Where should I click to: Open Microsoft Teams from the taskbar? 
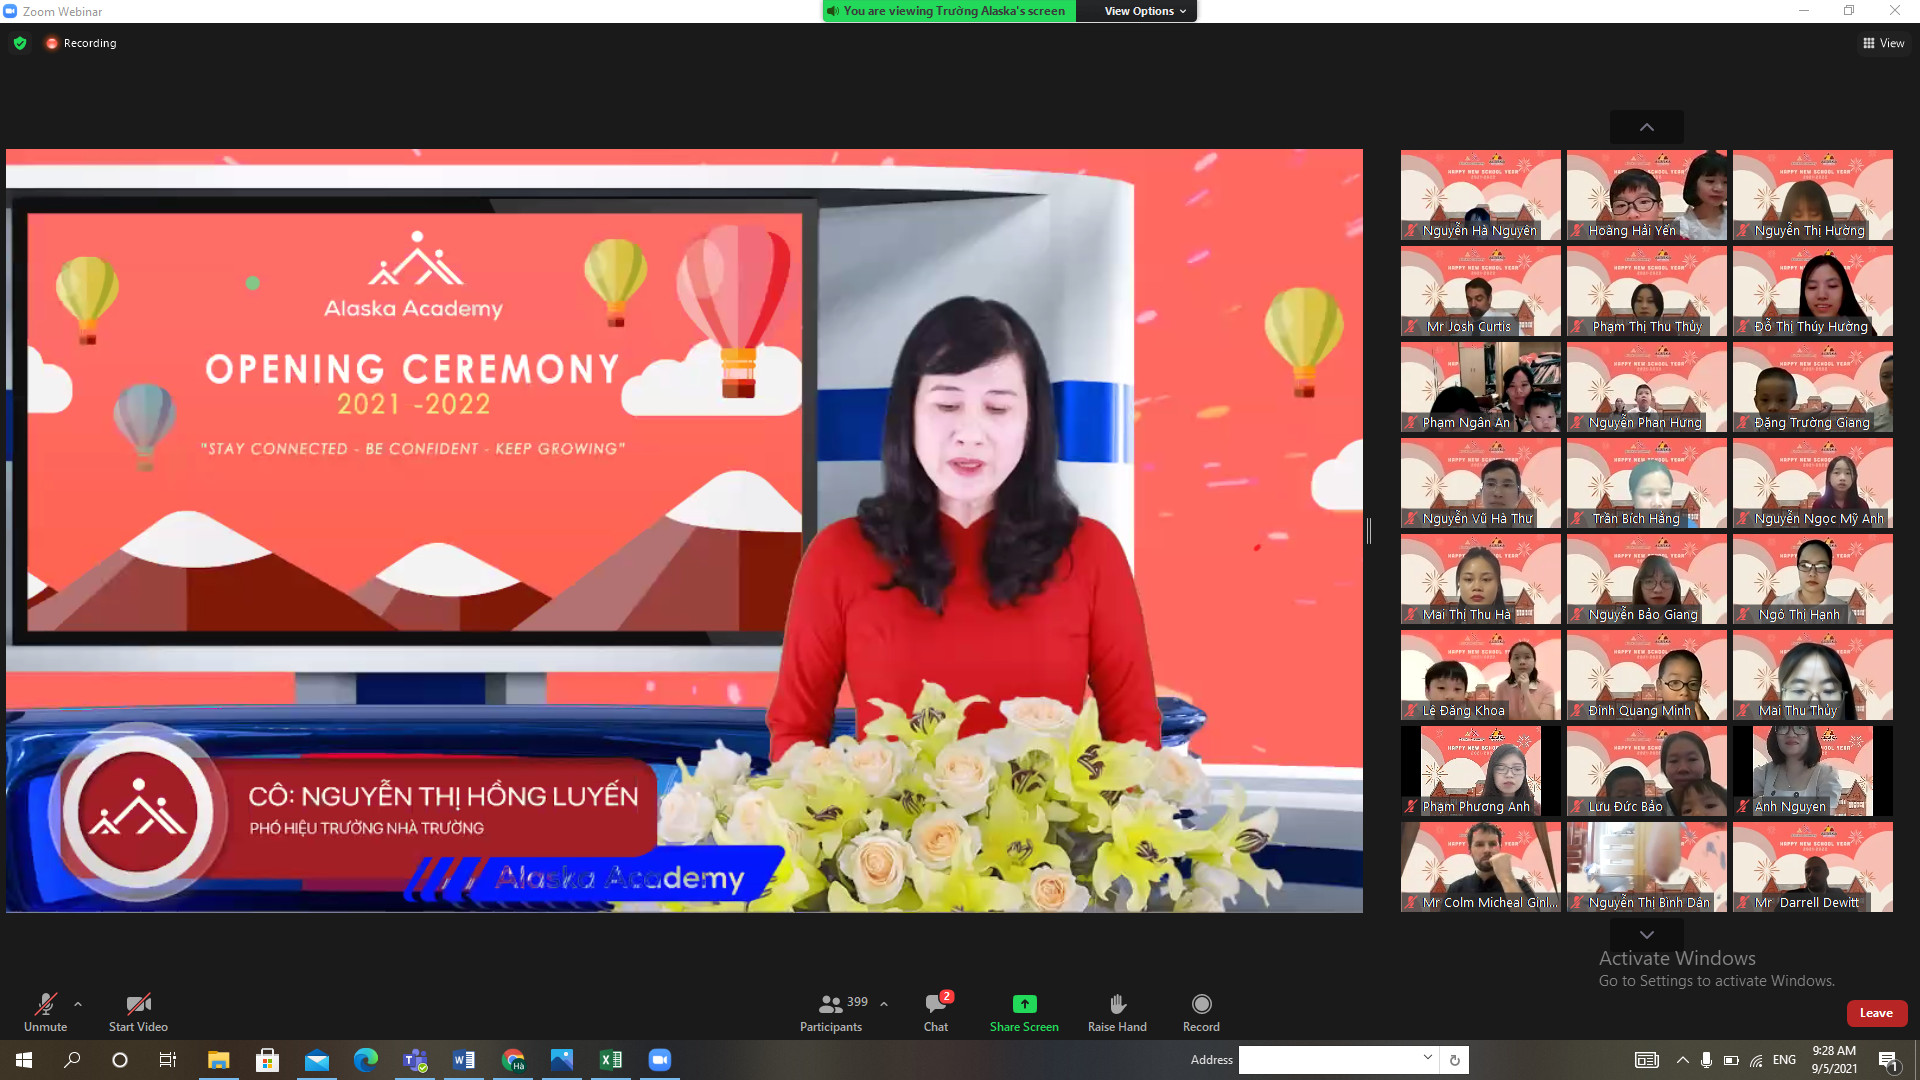(x=414, y=1060)
